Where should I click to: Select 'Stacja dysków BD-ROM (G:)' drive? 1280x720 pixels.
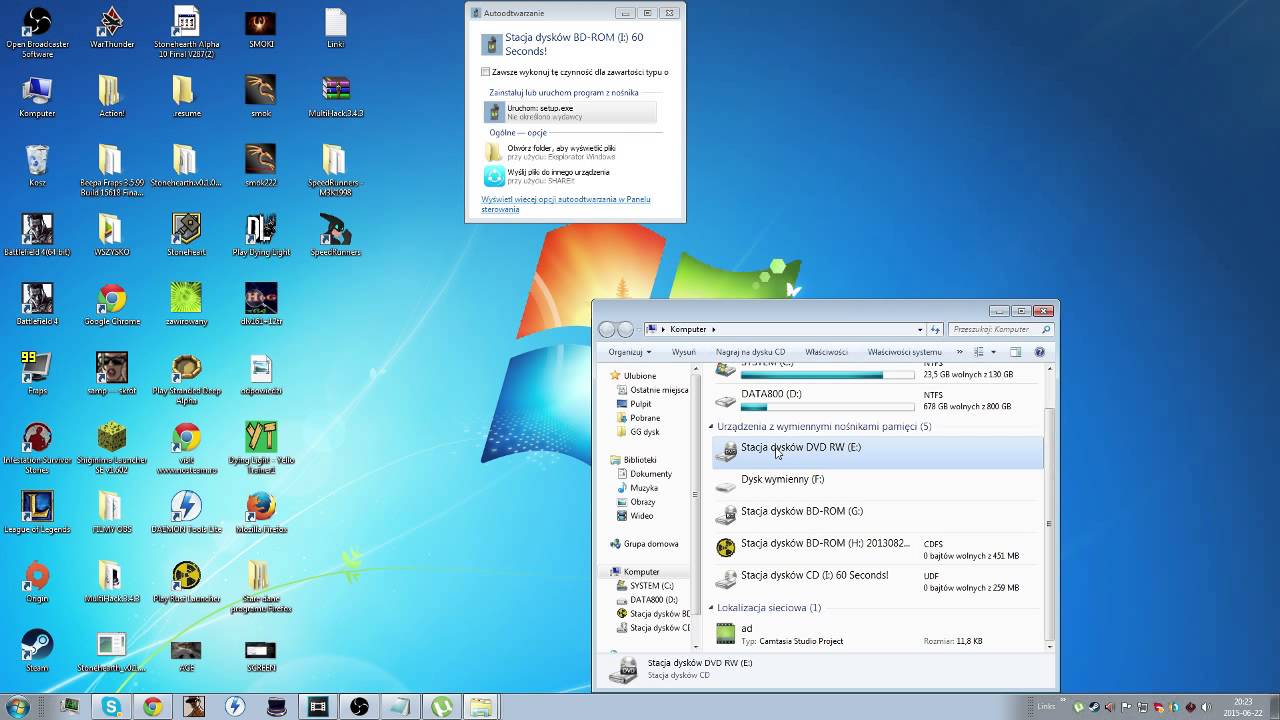click(x=876, y=517)
